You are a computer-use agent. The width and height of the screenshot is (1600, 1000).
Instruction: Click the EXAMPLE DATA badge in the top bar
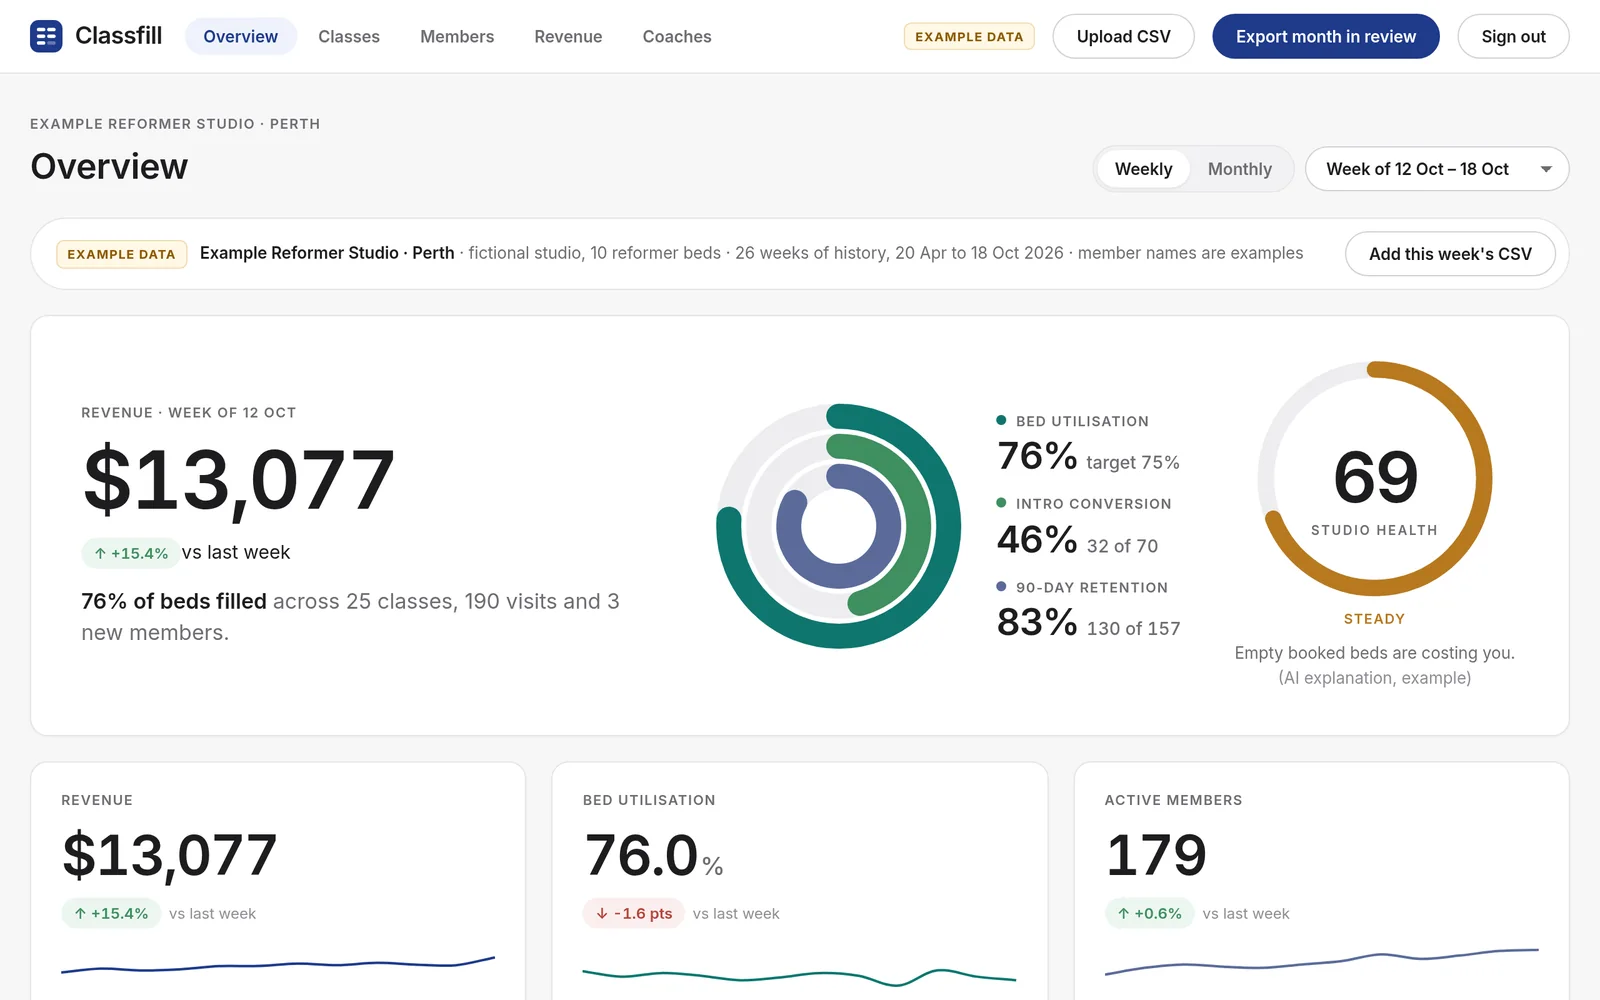pos(969,36)
